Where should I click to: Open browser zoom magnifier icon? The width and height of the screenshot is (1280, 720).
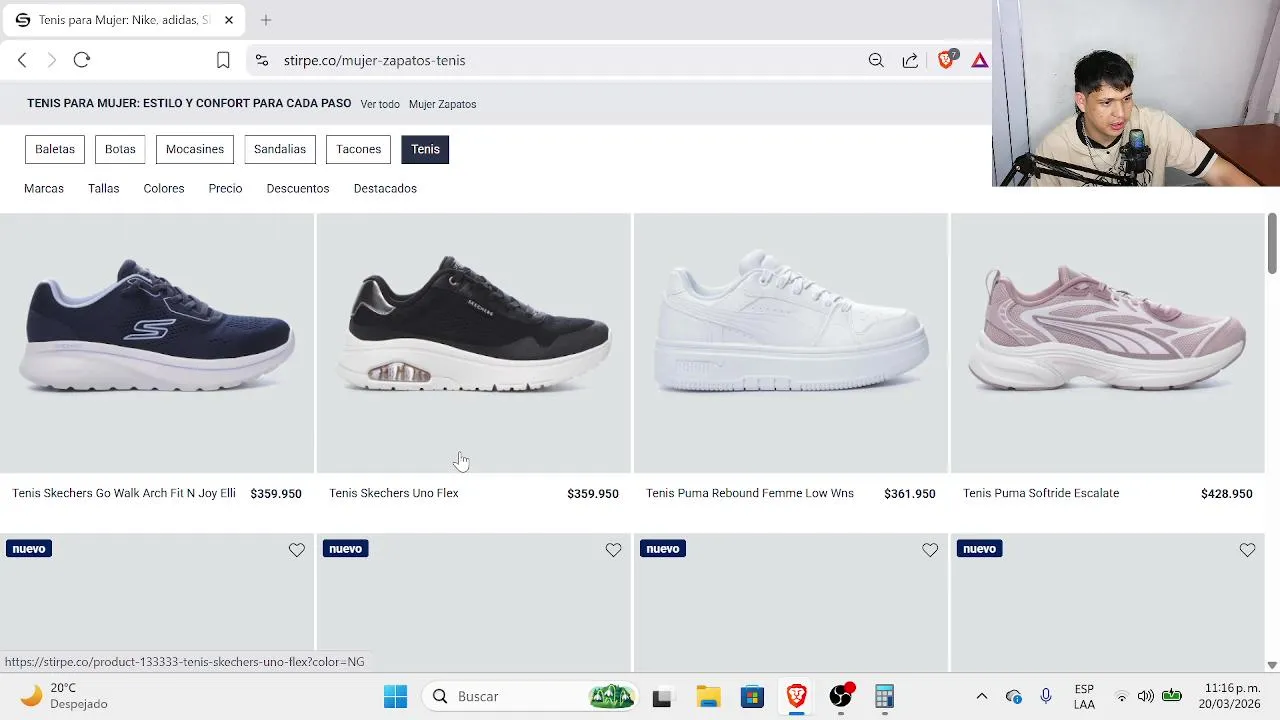coord(876,60)
